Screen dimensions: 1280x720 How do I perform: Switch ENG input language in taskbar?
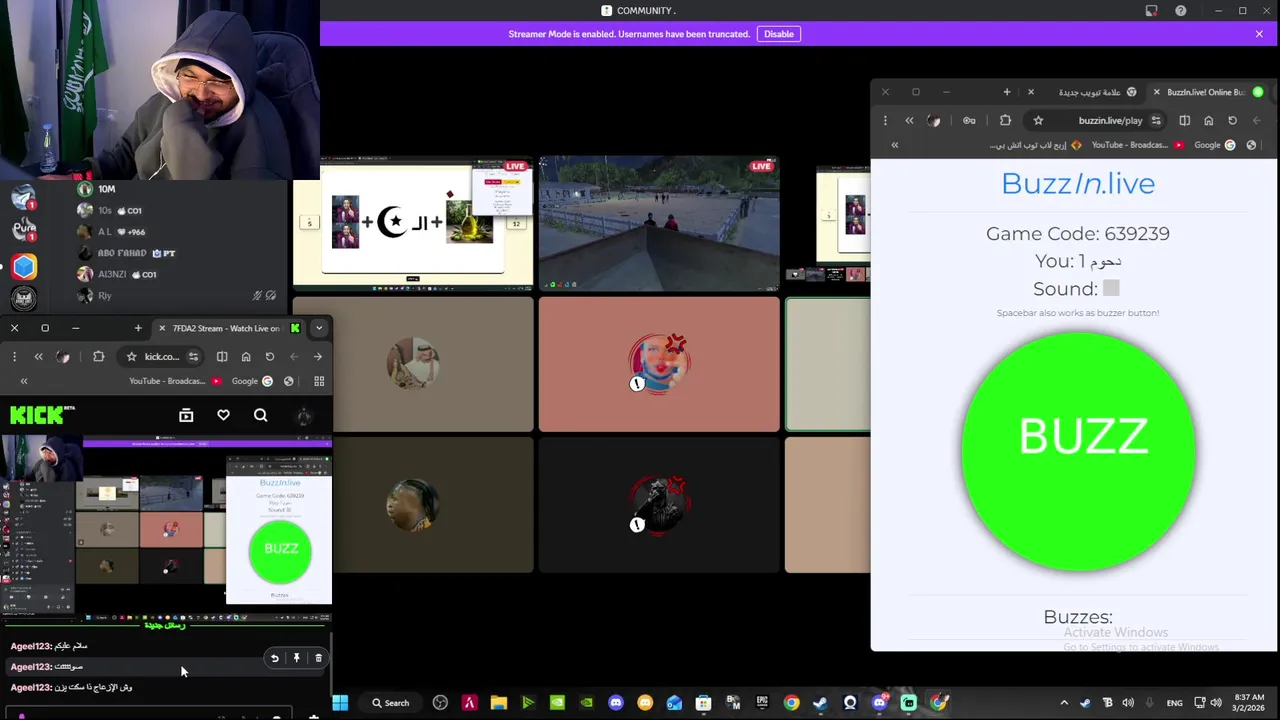1175,703
